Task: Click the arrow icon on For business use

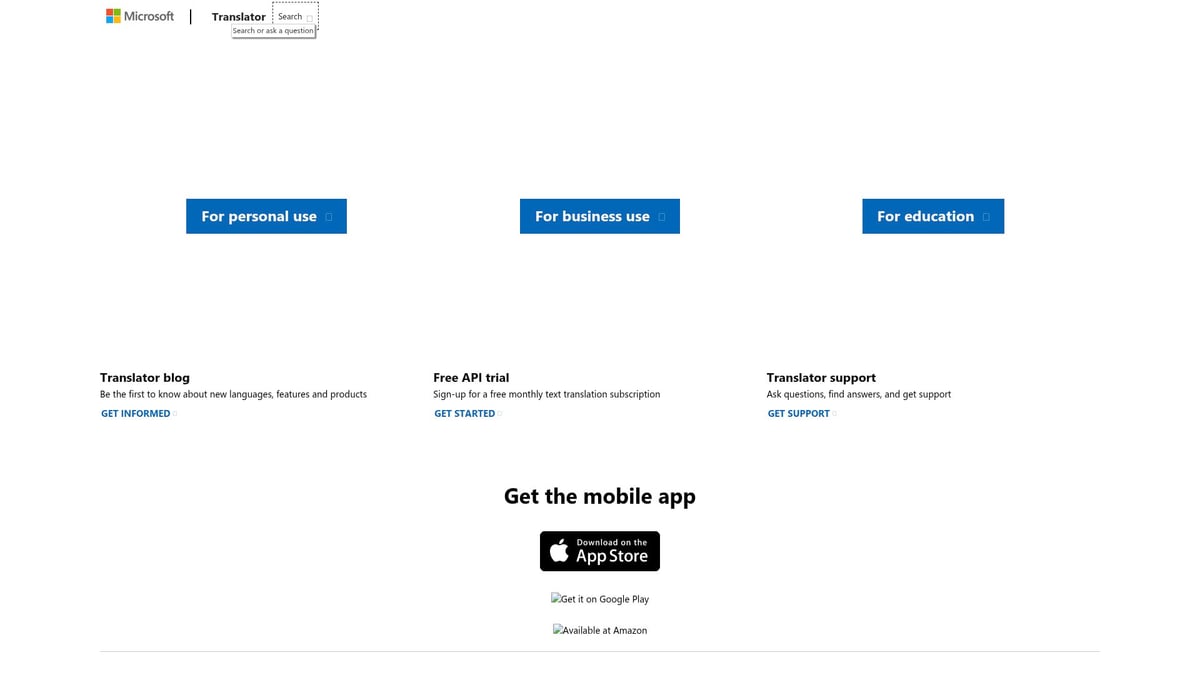Action: coord(662,216)
